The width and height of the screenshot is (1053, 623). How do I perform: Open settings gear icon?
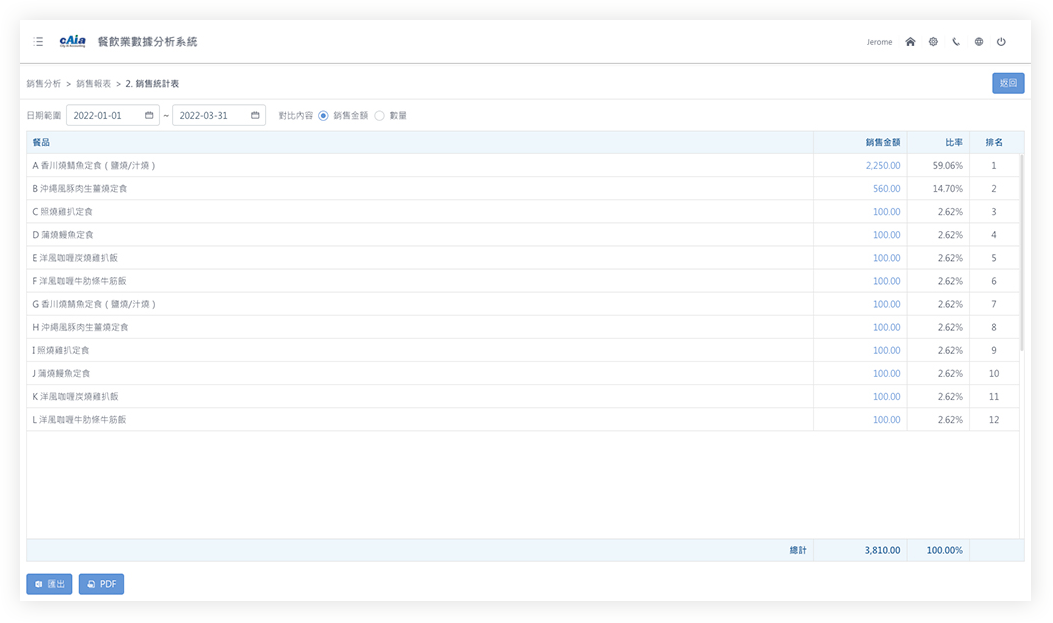click(x=933, y=42)
